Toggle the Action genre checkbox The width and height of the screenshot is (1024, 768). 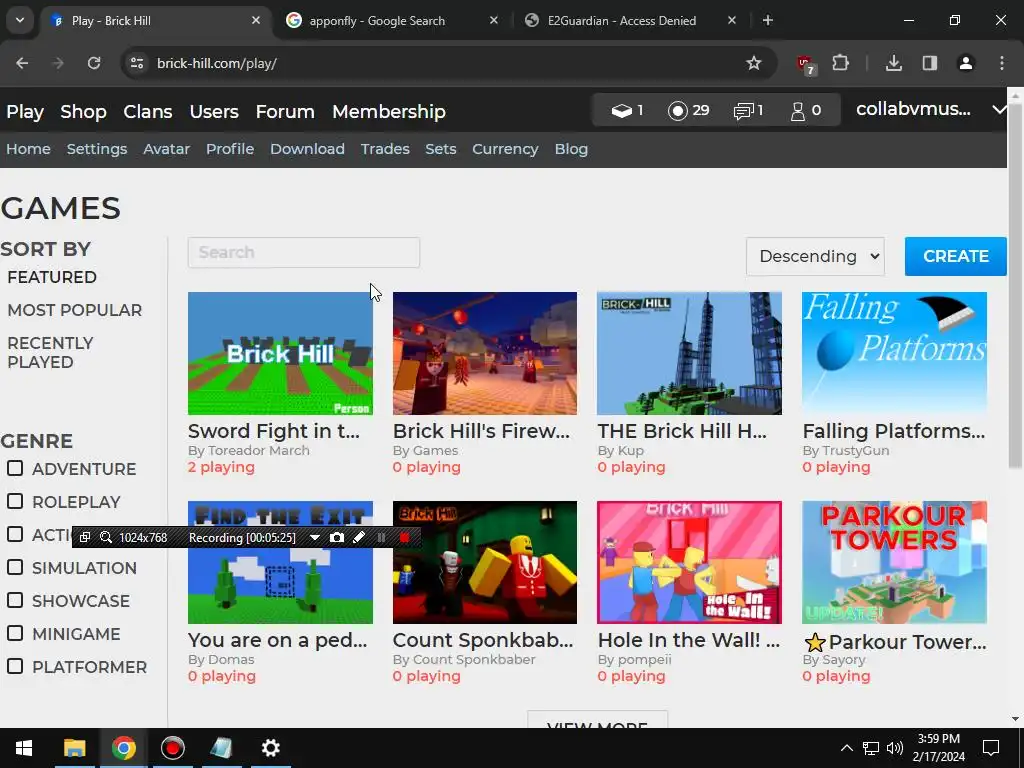(15, 534)
